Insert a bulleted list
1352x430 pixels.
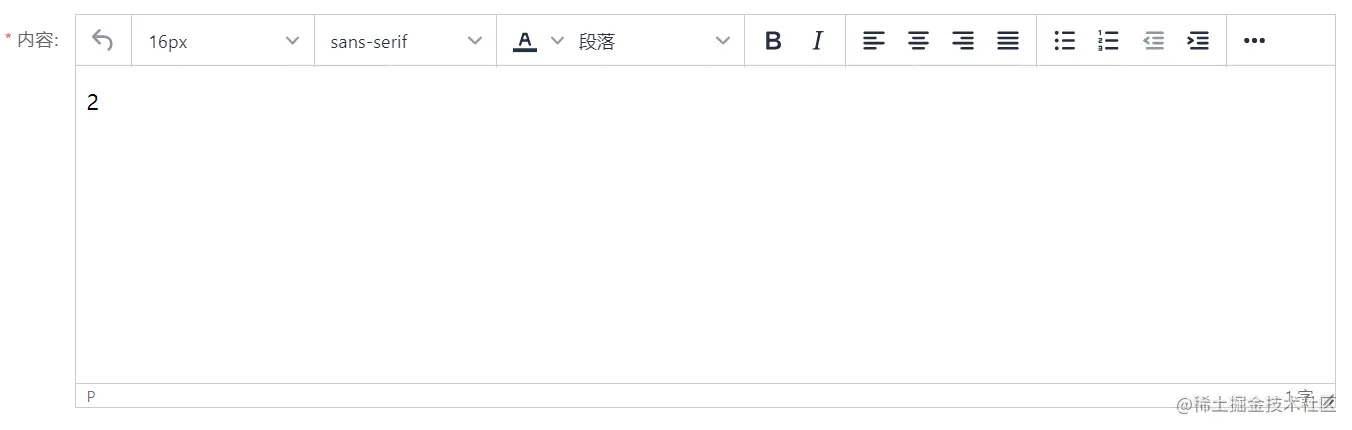[x=1065, y=41]
